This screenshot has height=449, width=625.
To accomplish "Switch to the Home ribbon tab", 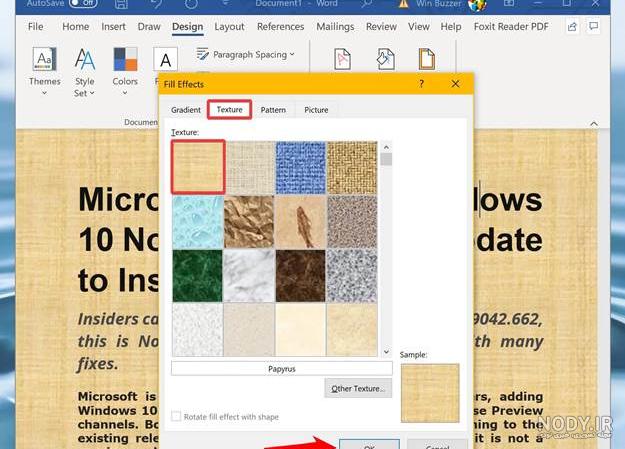I will coord(76,26).
